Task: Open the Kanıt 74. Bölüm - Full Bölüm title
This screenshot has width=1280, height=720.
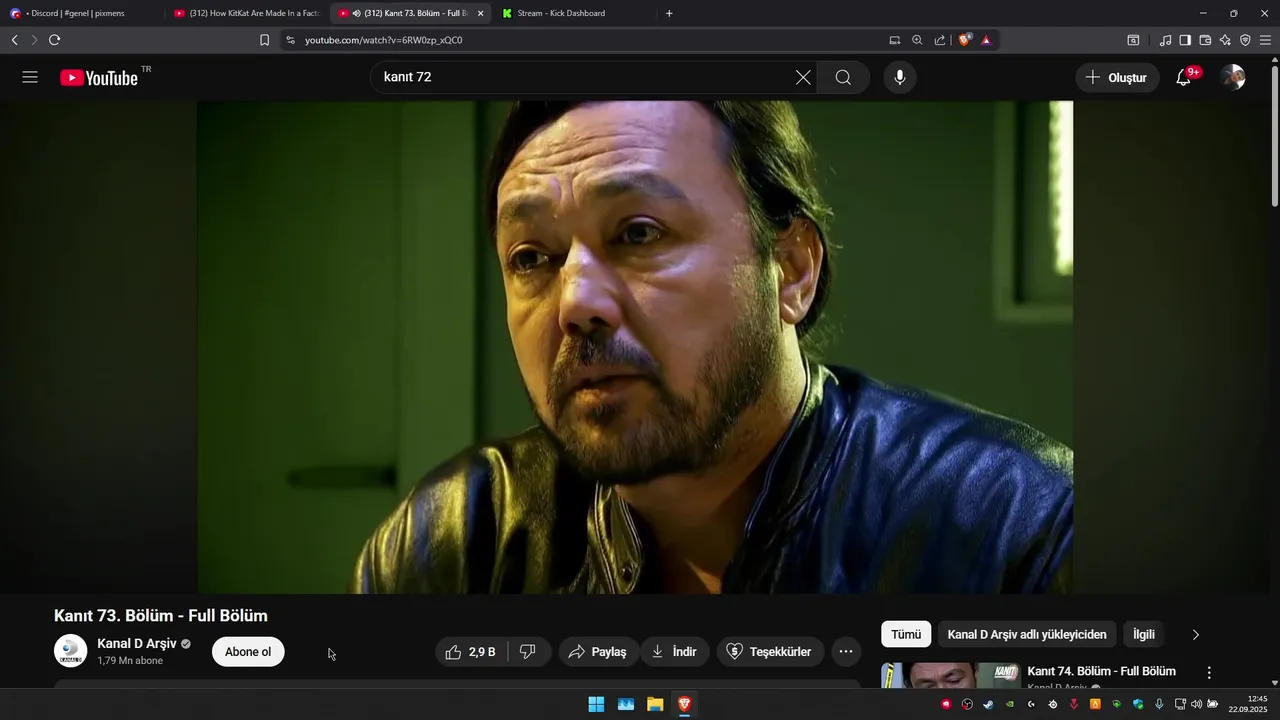Action: pos(1102,671)
